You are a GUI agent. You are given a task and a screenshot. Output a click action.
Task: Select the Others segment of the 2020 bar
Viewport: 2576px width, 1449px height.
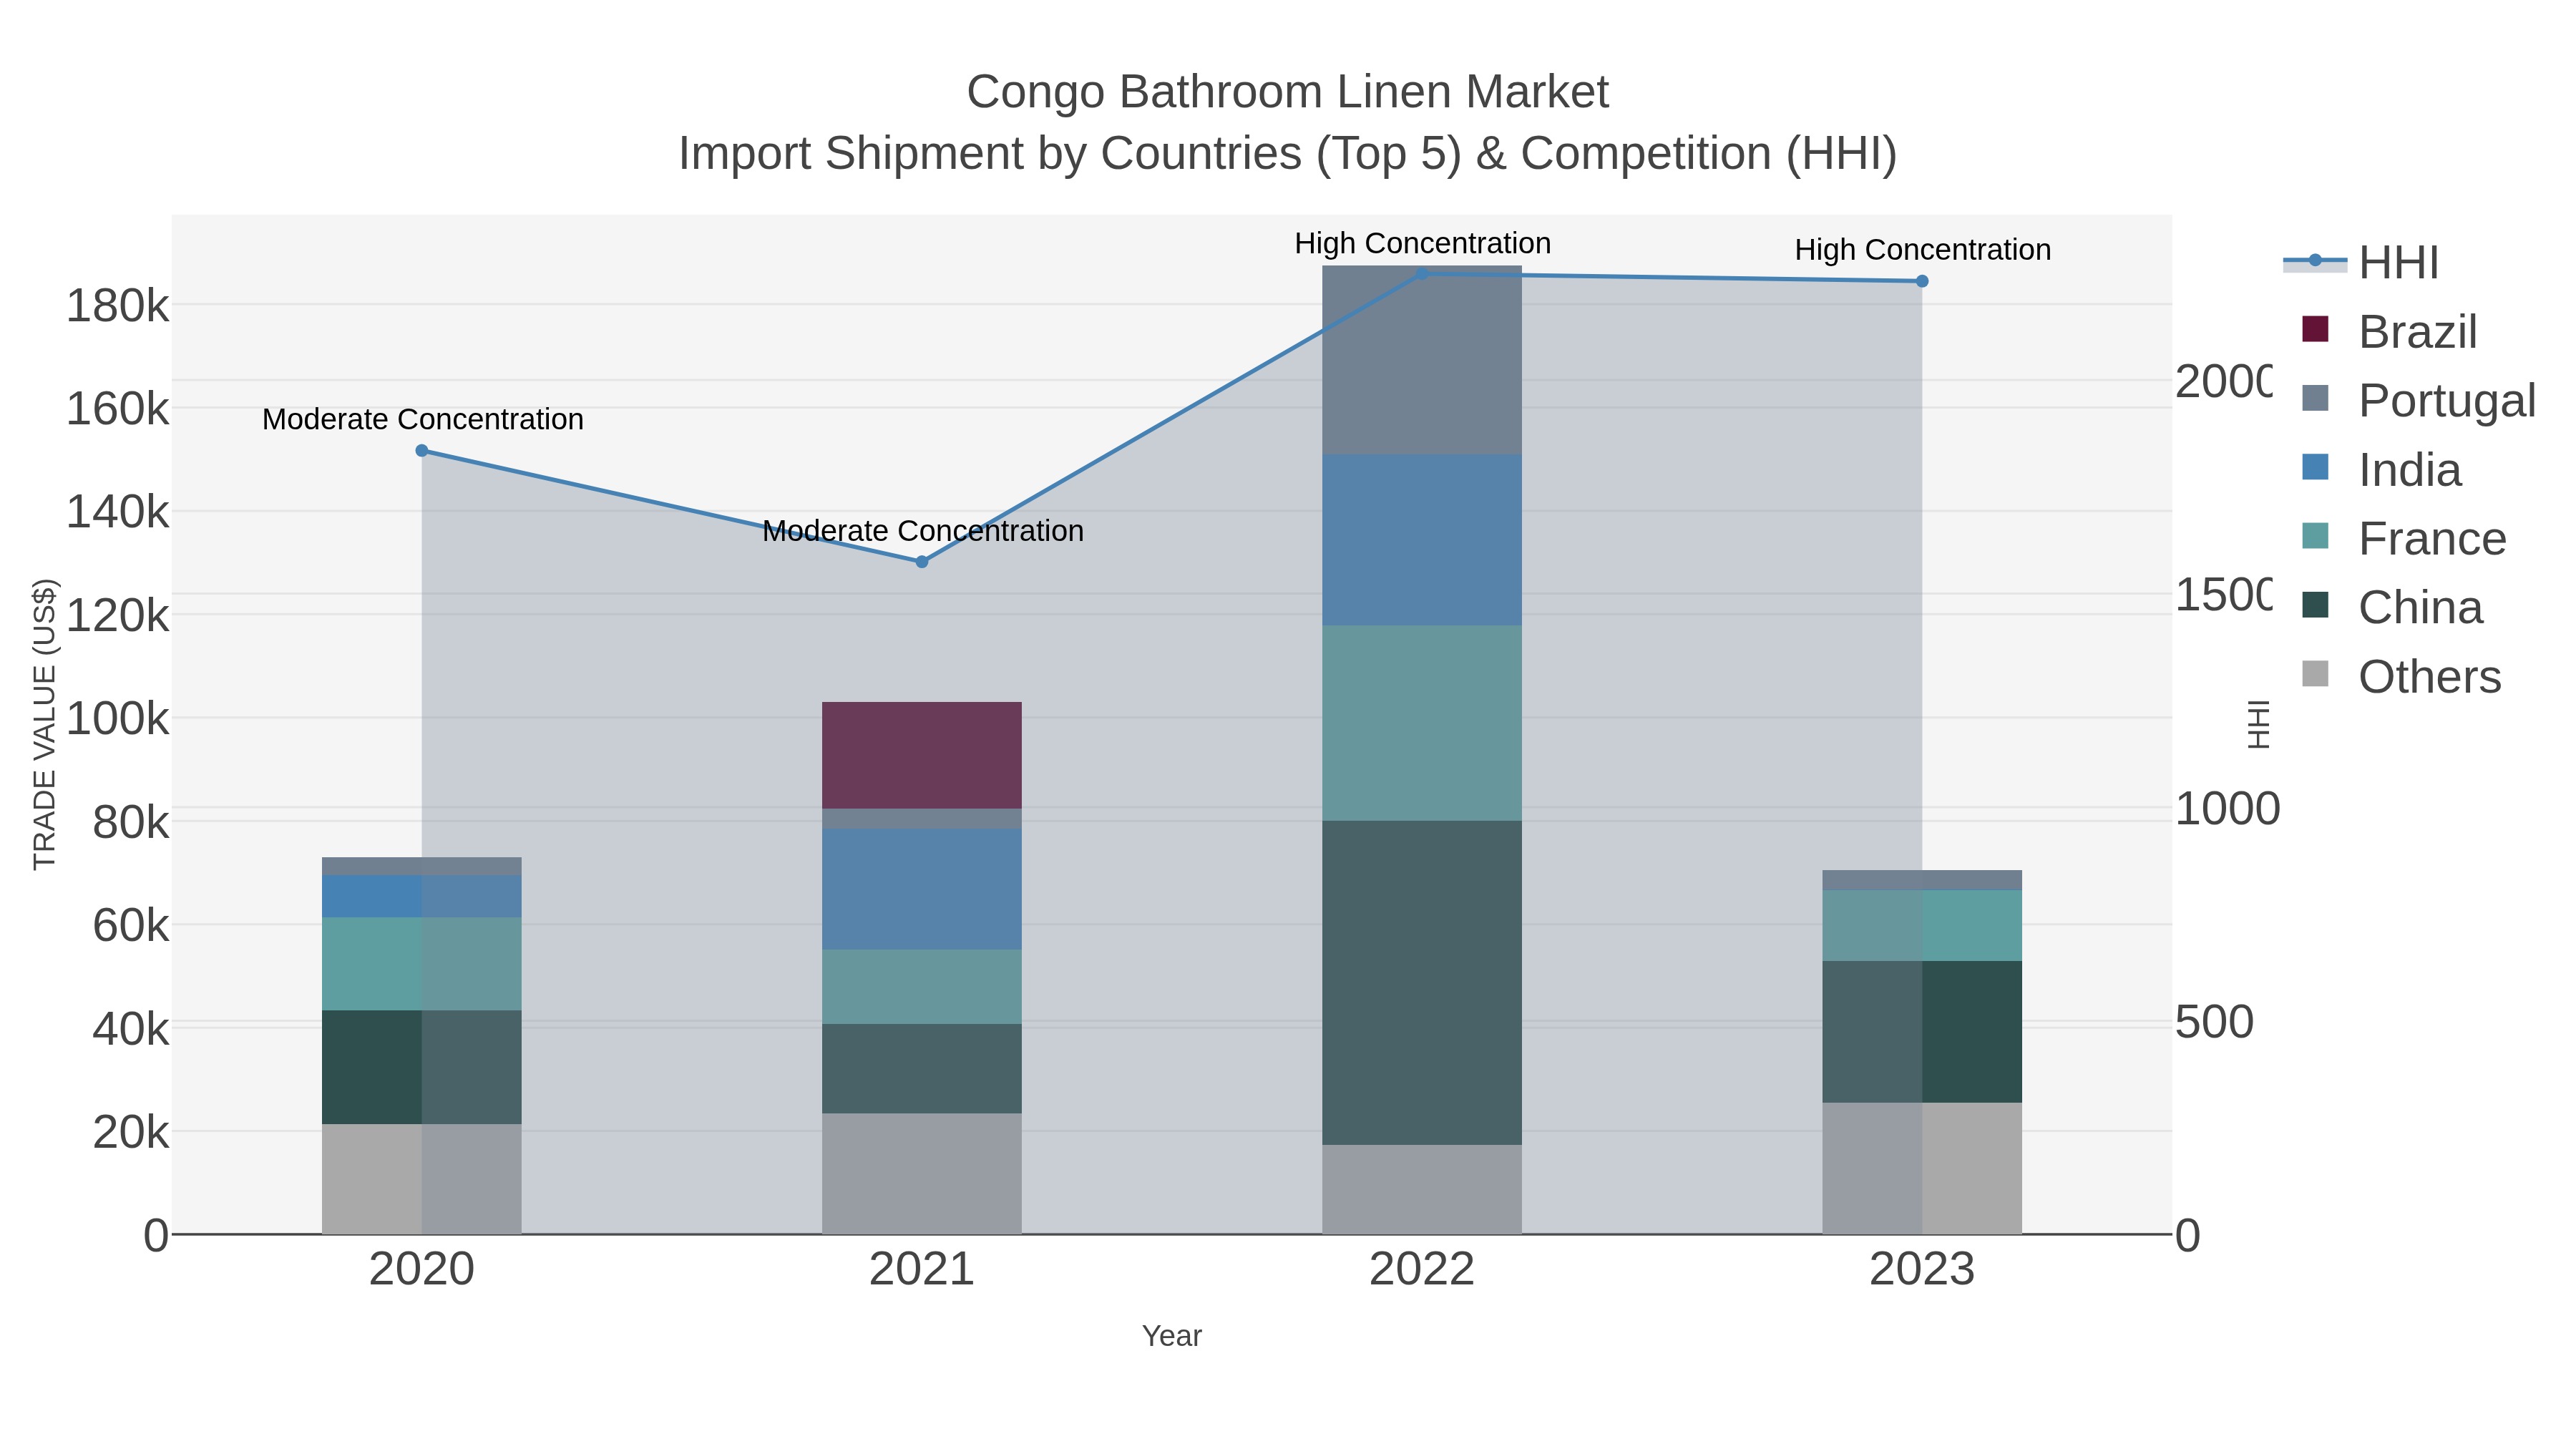click(x=422, y=1179)
